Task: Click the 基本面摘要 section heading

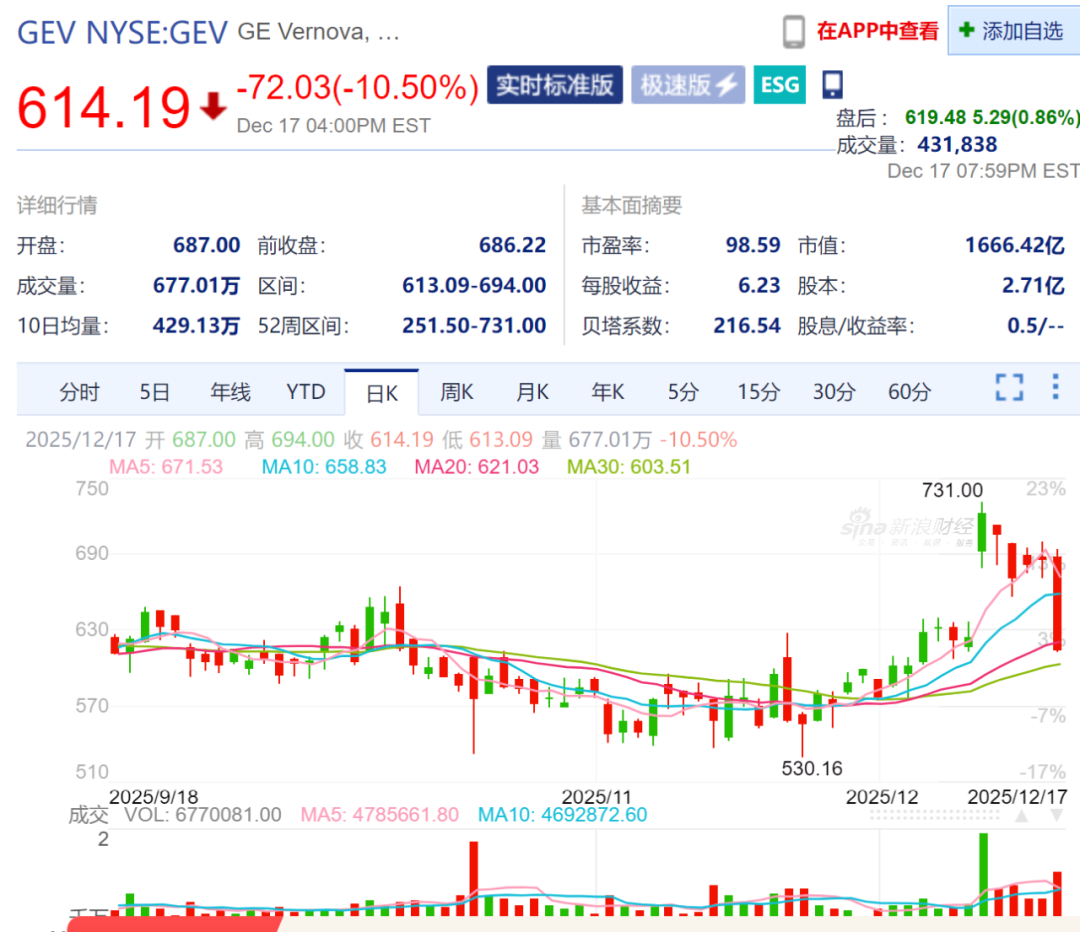Action: [632, 205]
